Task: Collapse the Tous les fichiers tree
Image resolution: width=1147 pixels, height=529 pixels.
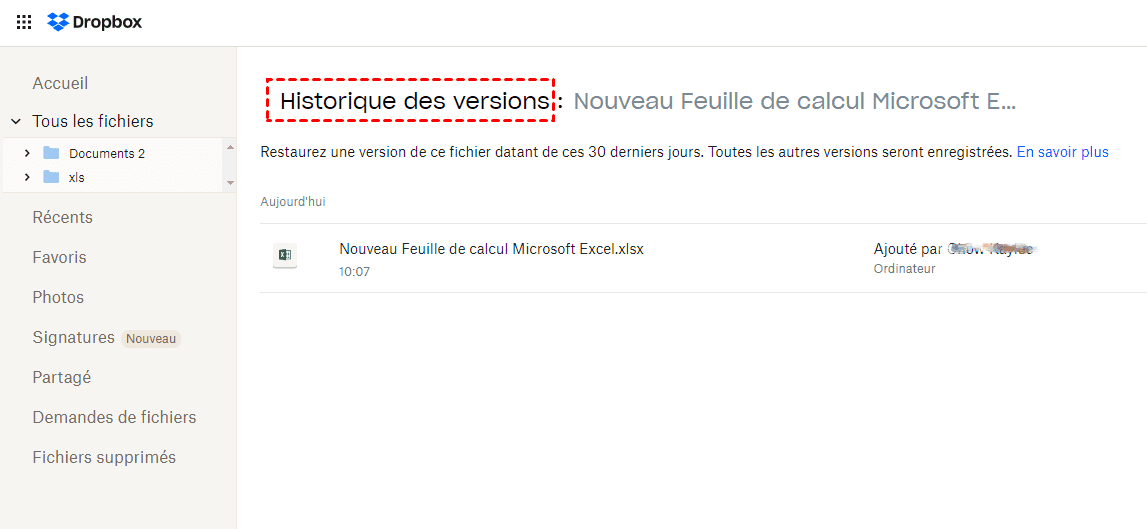Action: [16, 122]
